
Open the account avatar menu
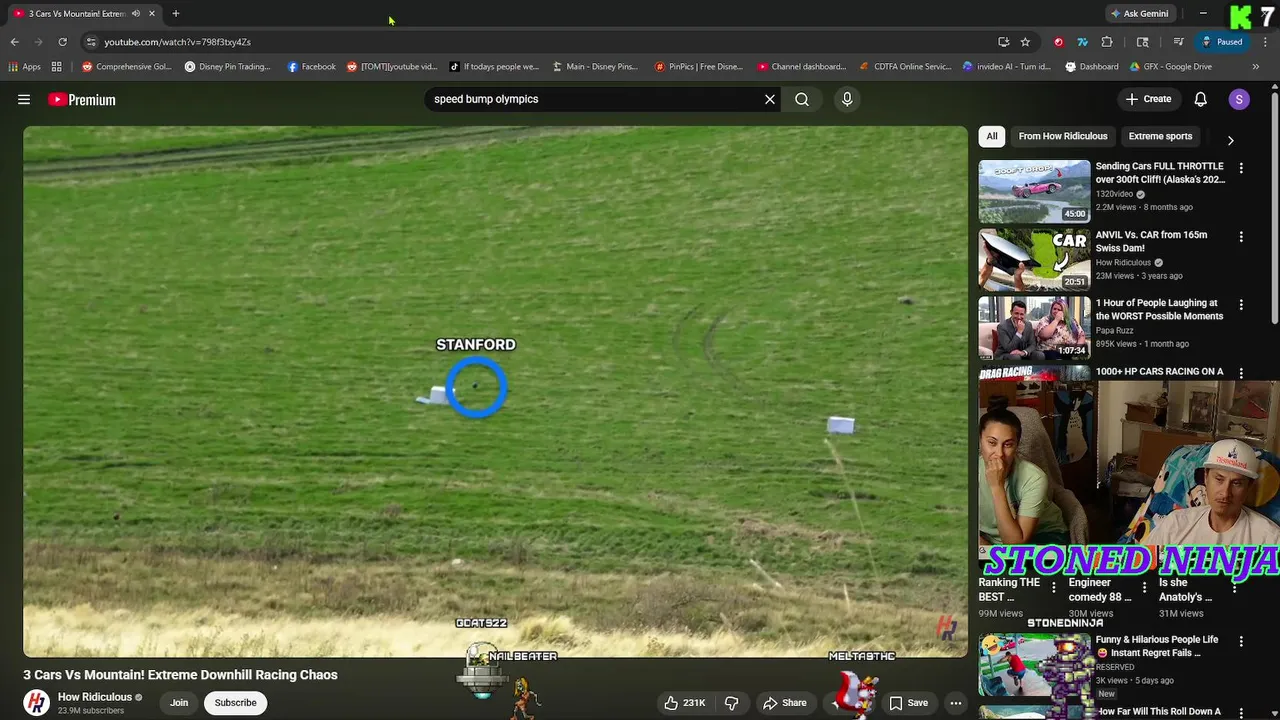(1239, 99)
